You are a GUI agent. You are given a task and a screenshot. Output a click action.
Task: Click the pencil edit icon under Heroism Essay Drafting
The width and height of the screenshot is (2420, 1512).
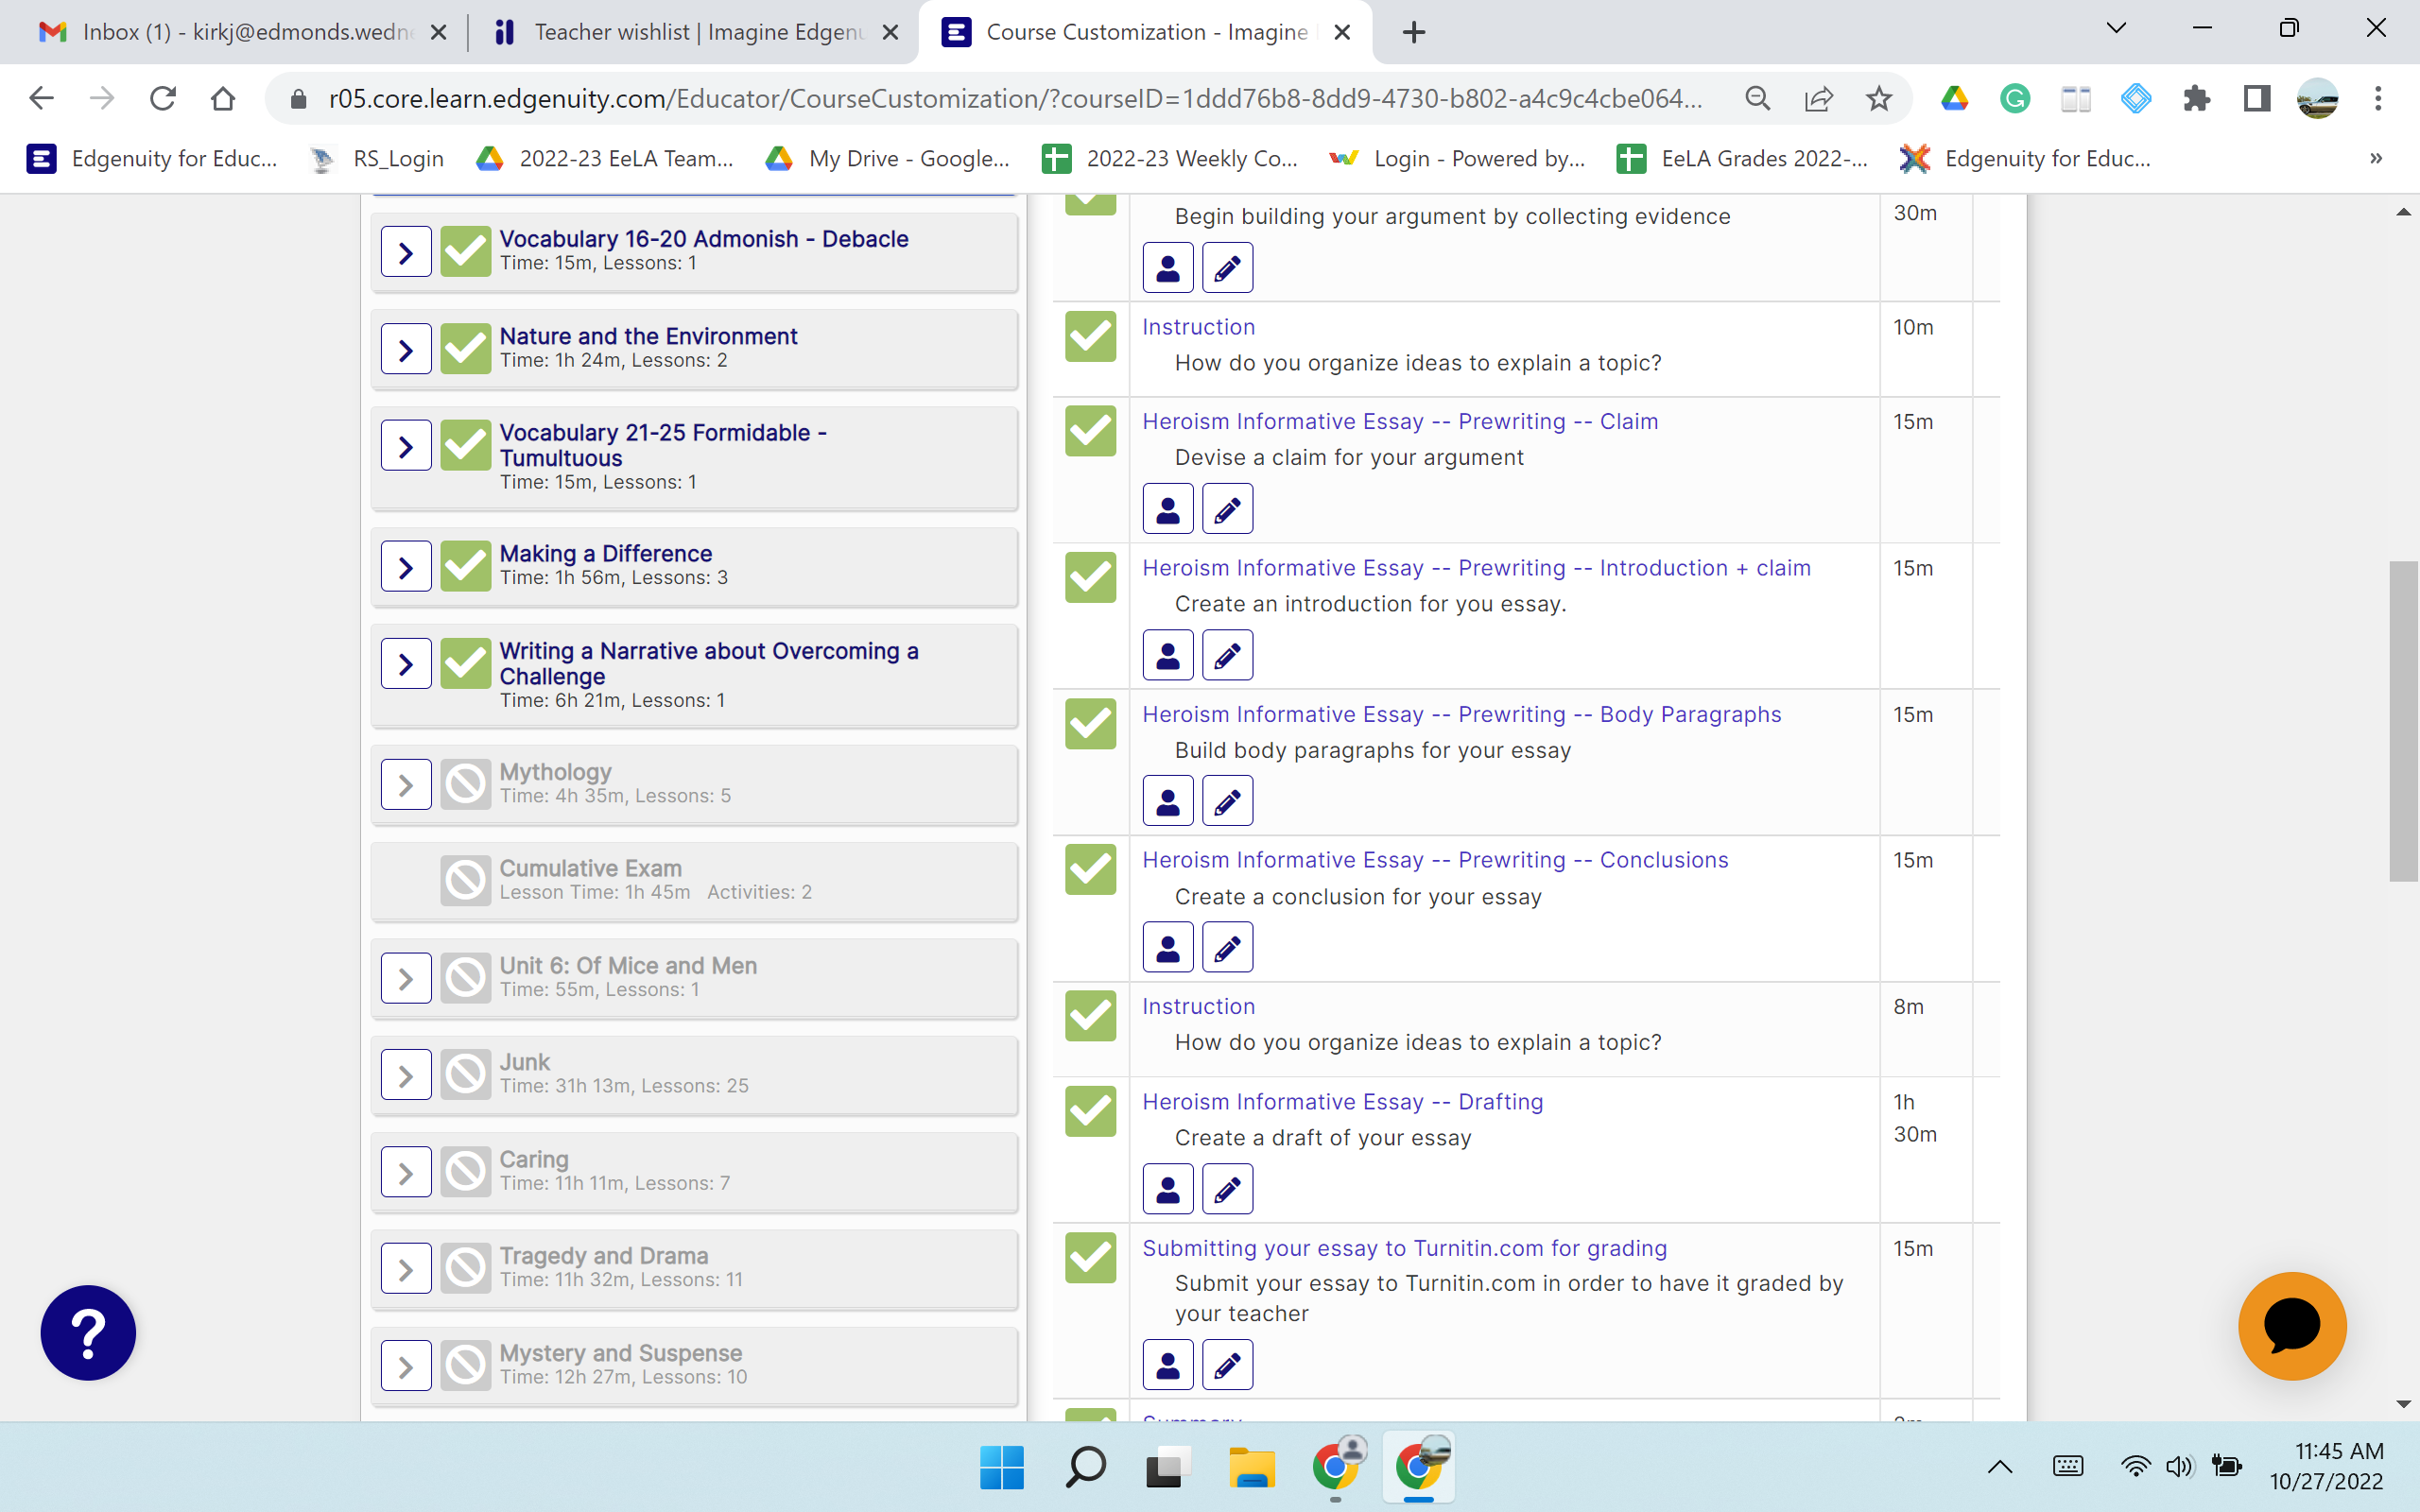tap(1227, 1189)
